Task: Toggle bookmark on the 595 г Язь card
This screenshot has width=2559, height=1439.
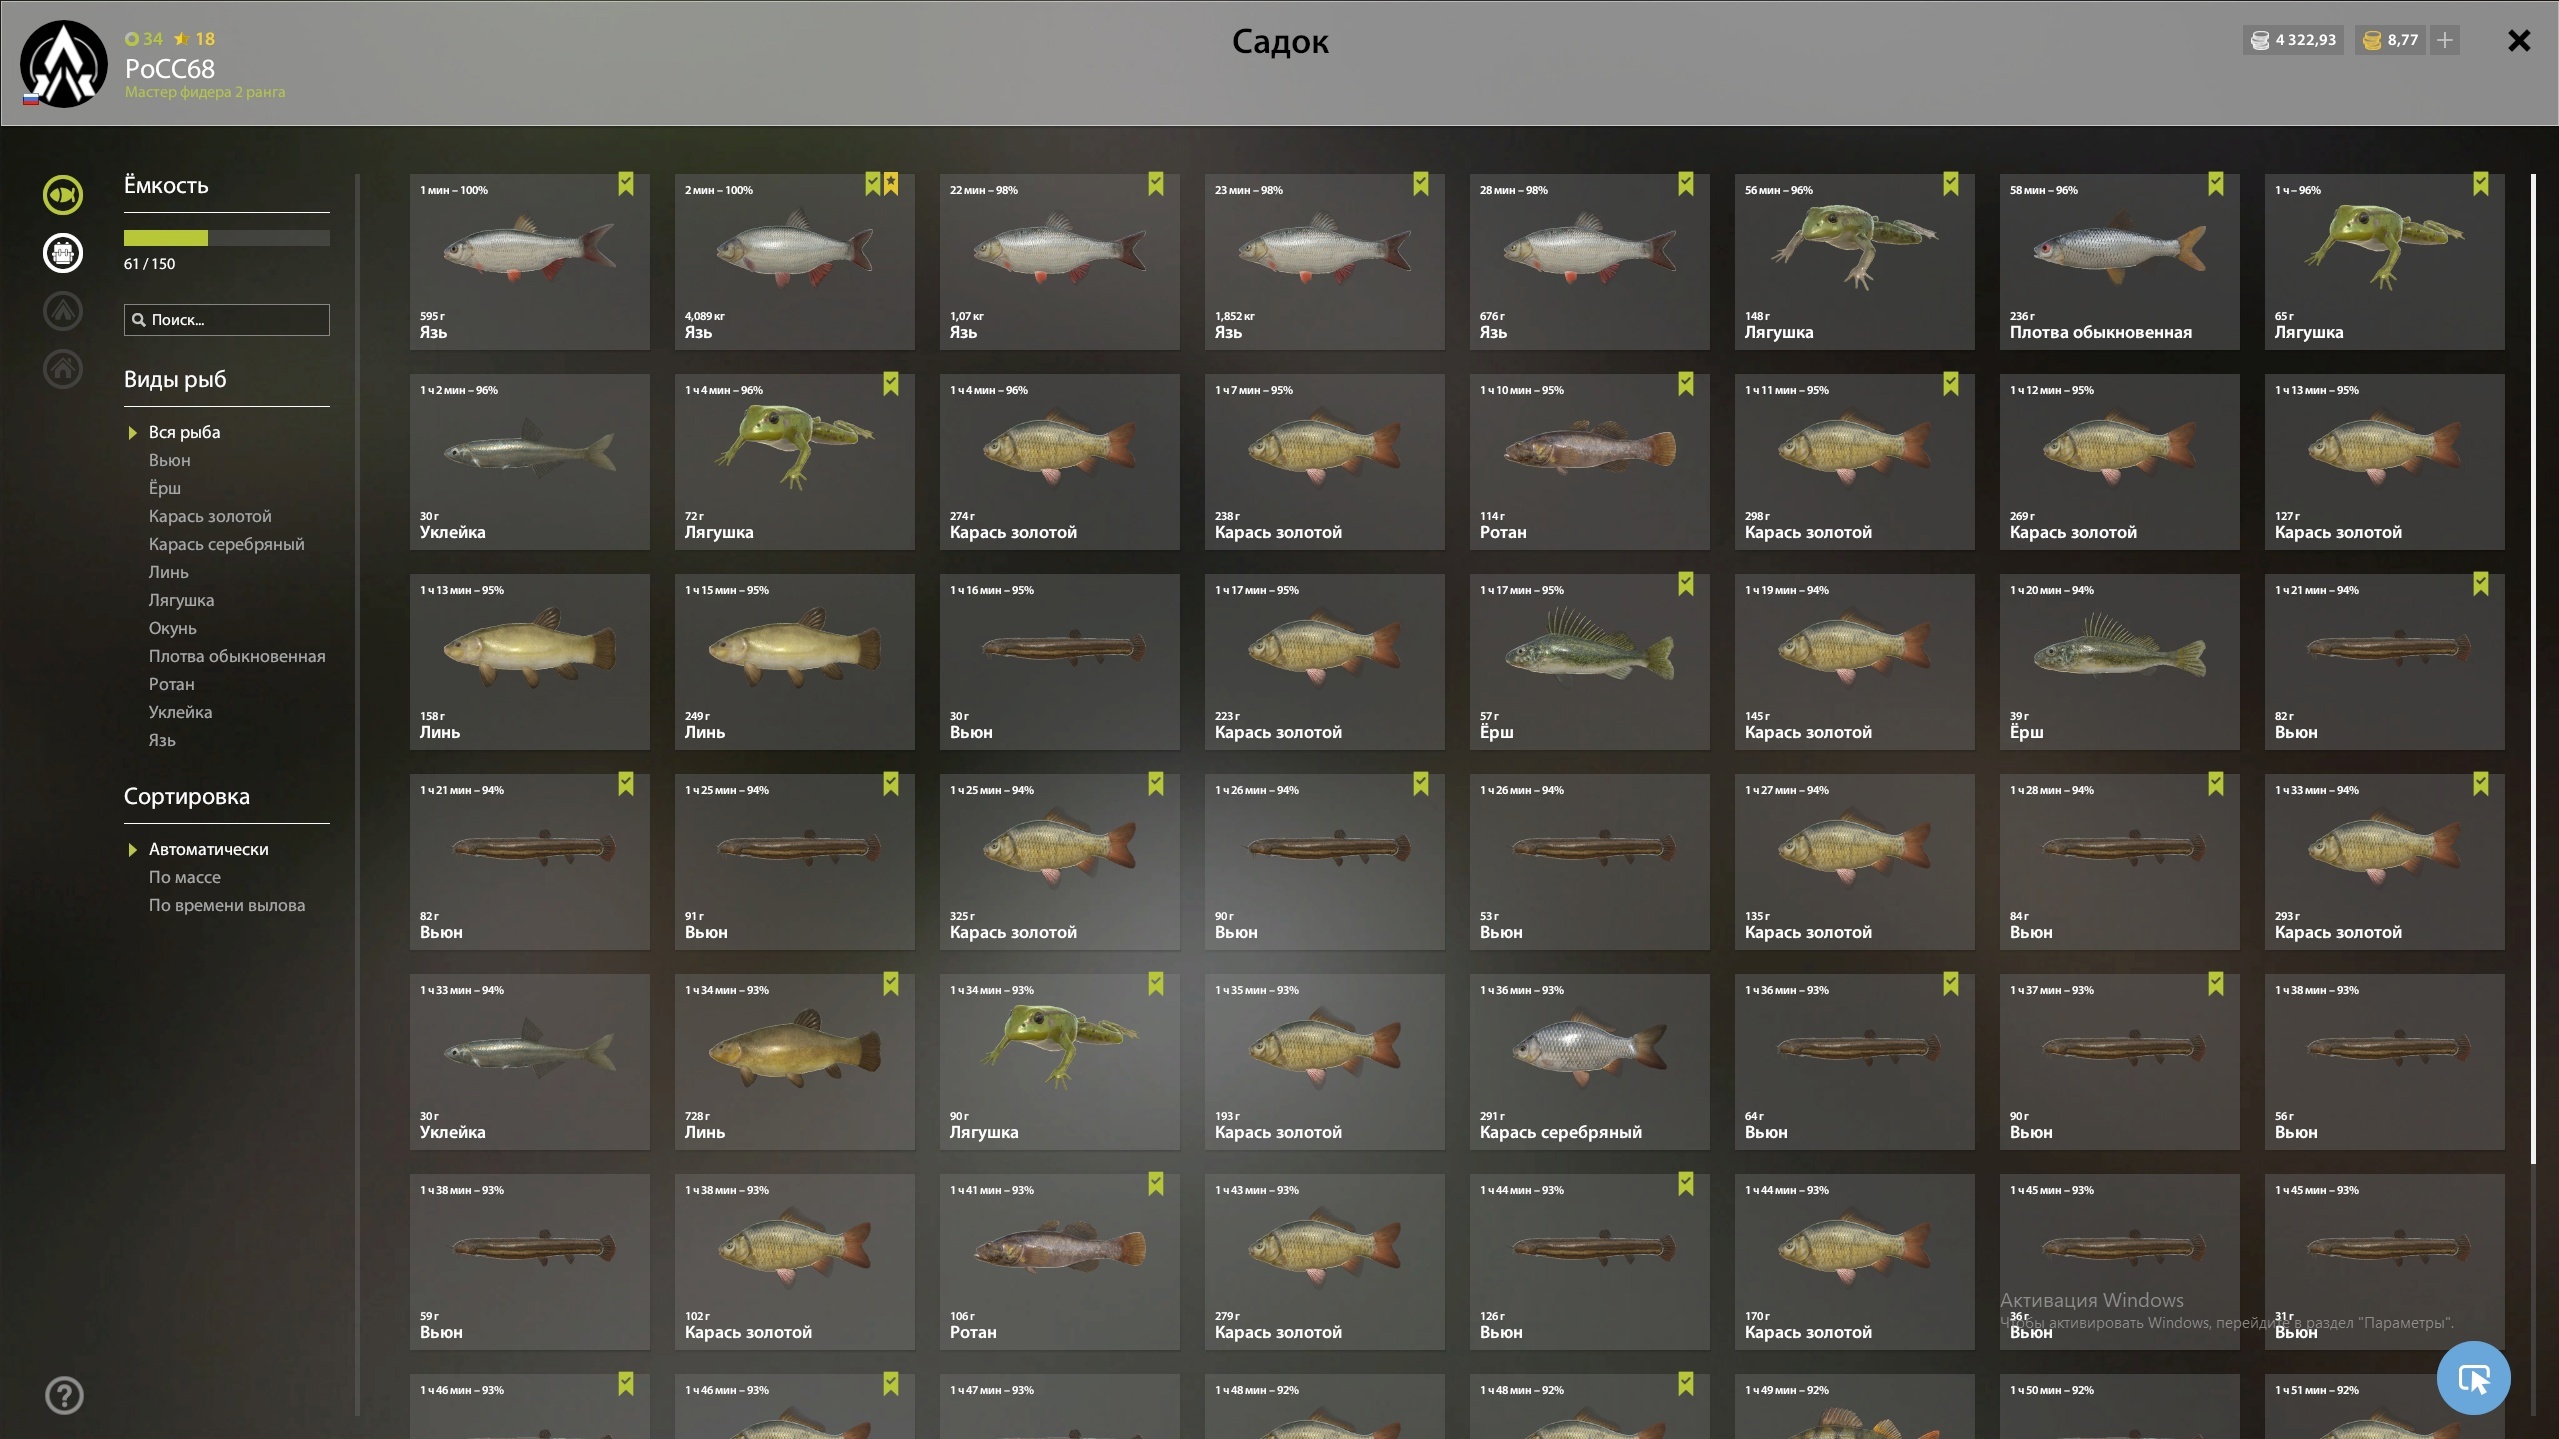Action: [626, 184]
